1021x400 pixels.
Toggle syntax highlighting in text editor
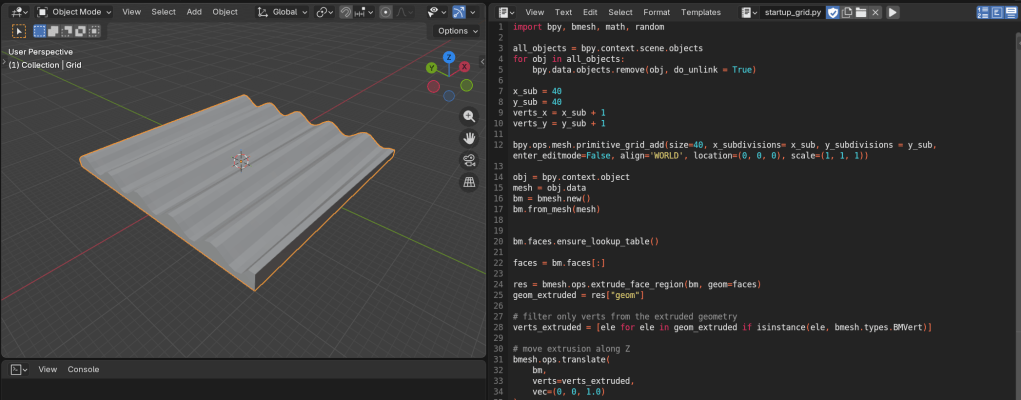point(1010,12)
